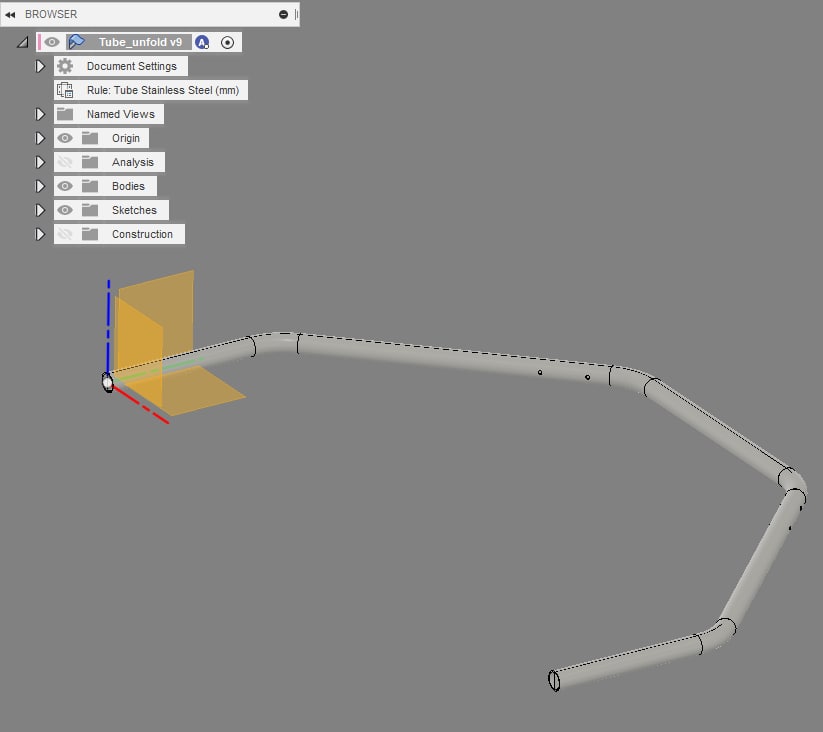Select the Named Views label

click(x=121, y=114)
